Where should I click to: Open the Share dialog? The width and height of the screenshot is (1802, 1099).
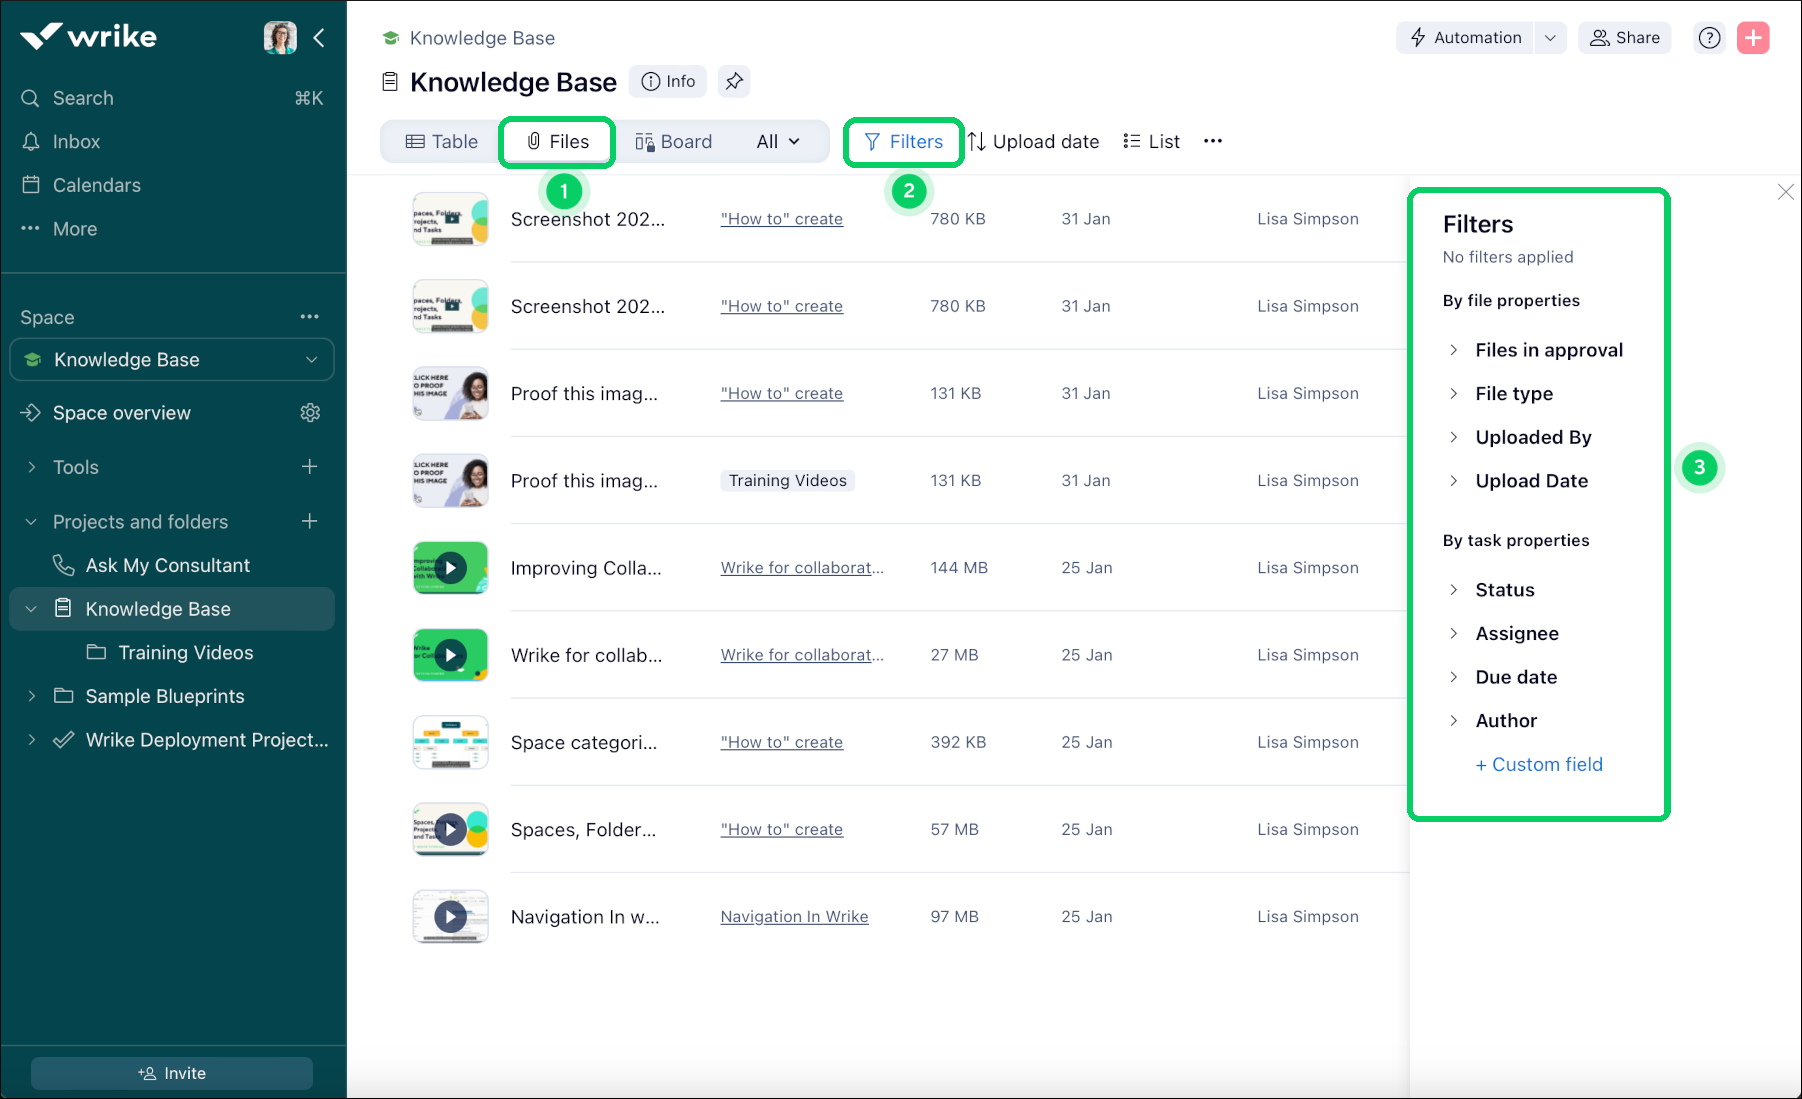point(1624,37)
